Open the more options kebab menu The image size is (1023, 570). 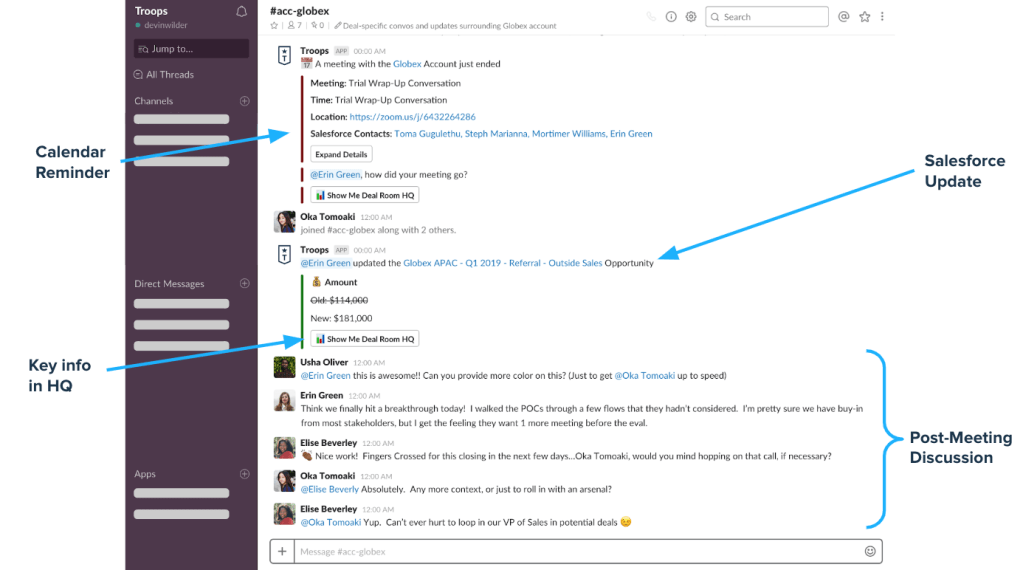(882, 17)
